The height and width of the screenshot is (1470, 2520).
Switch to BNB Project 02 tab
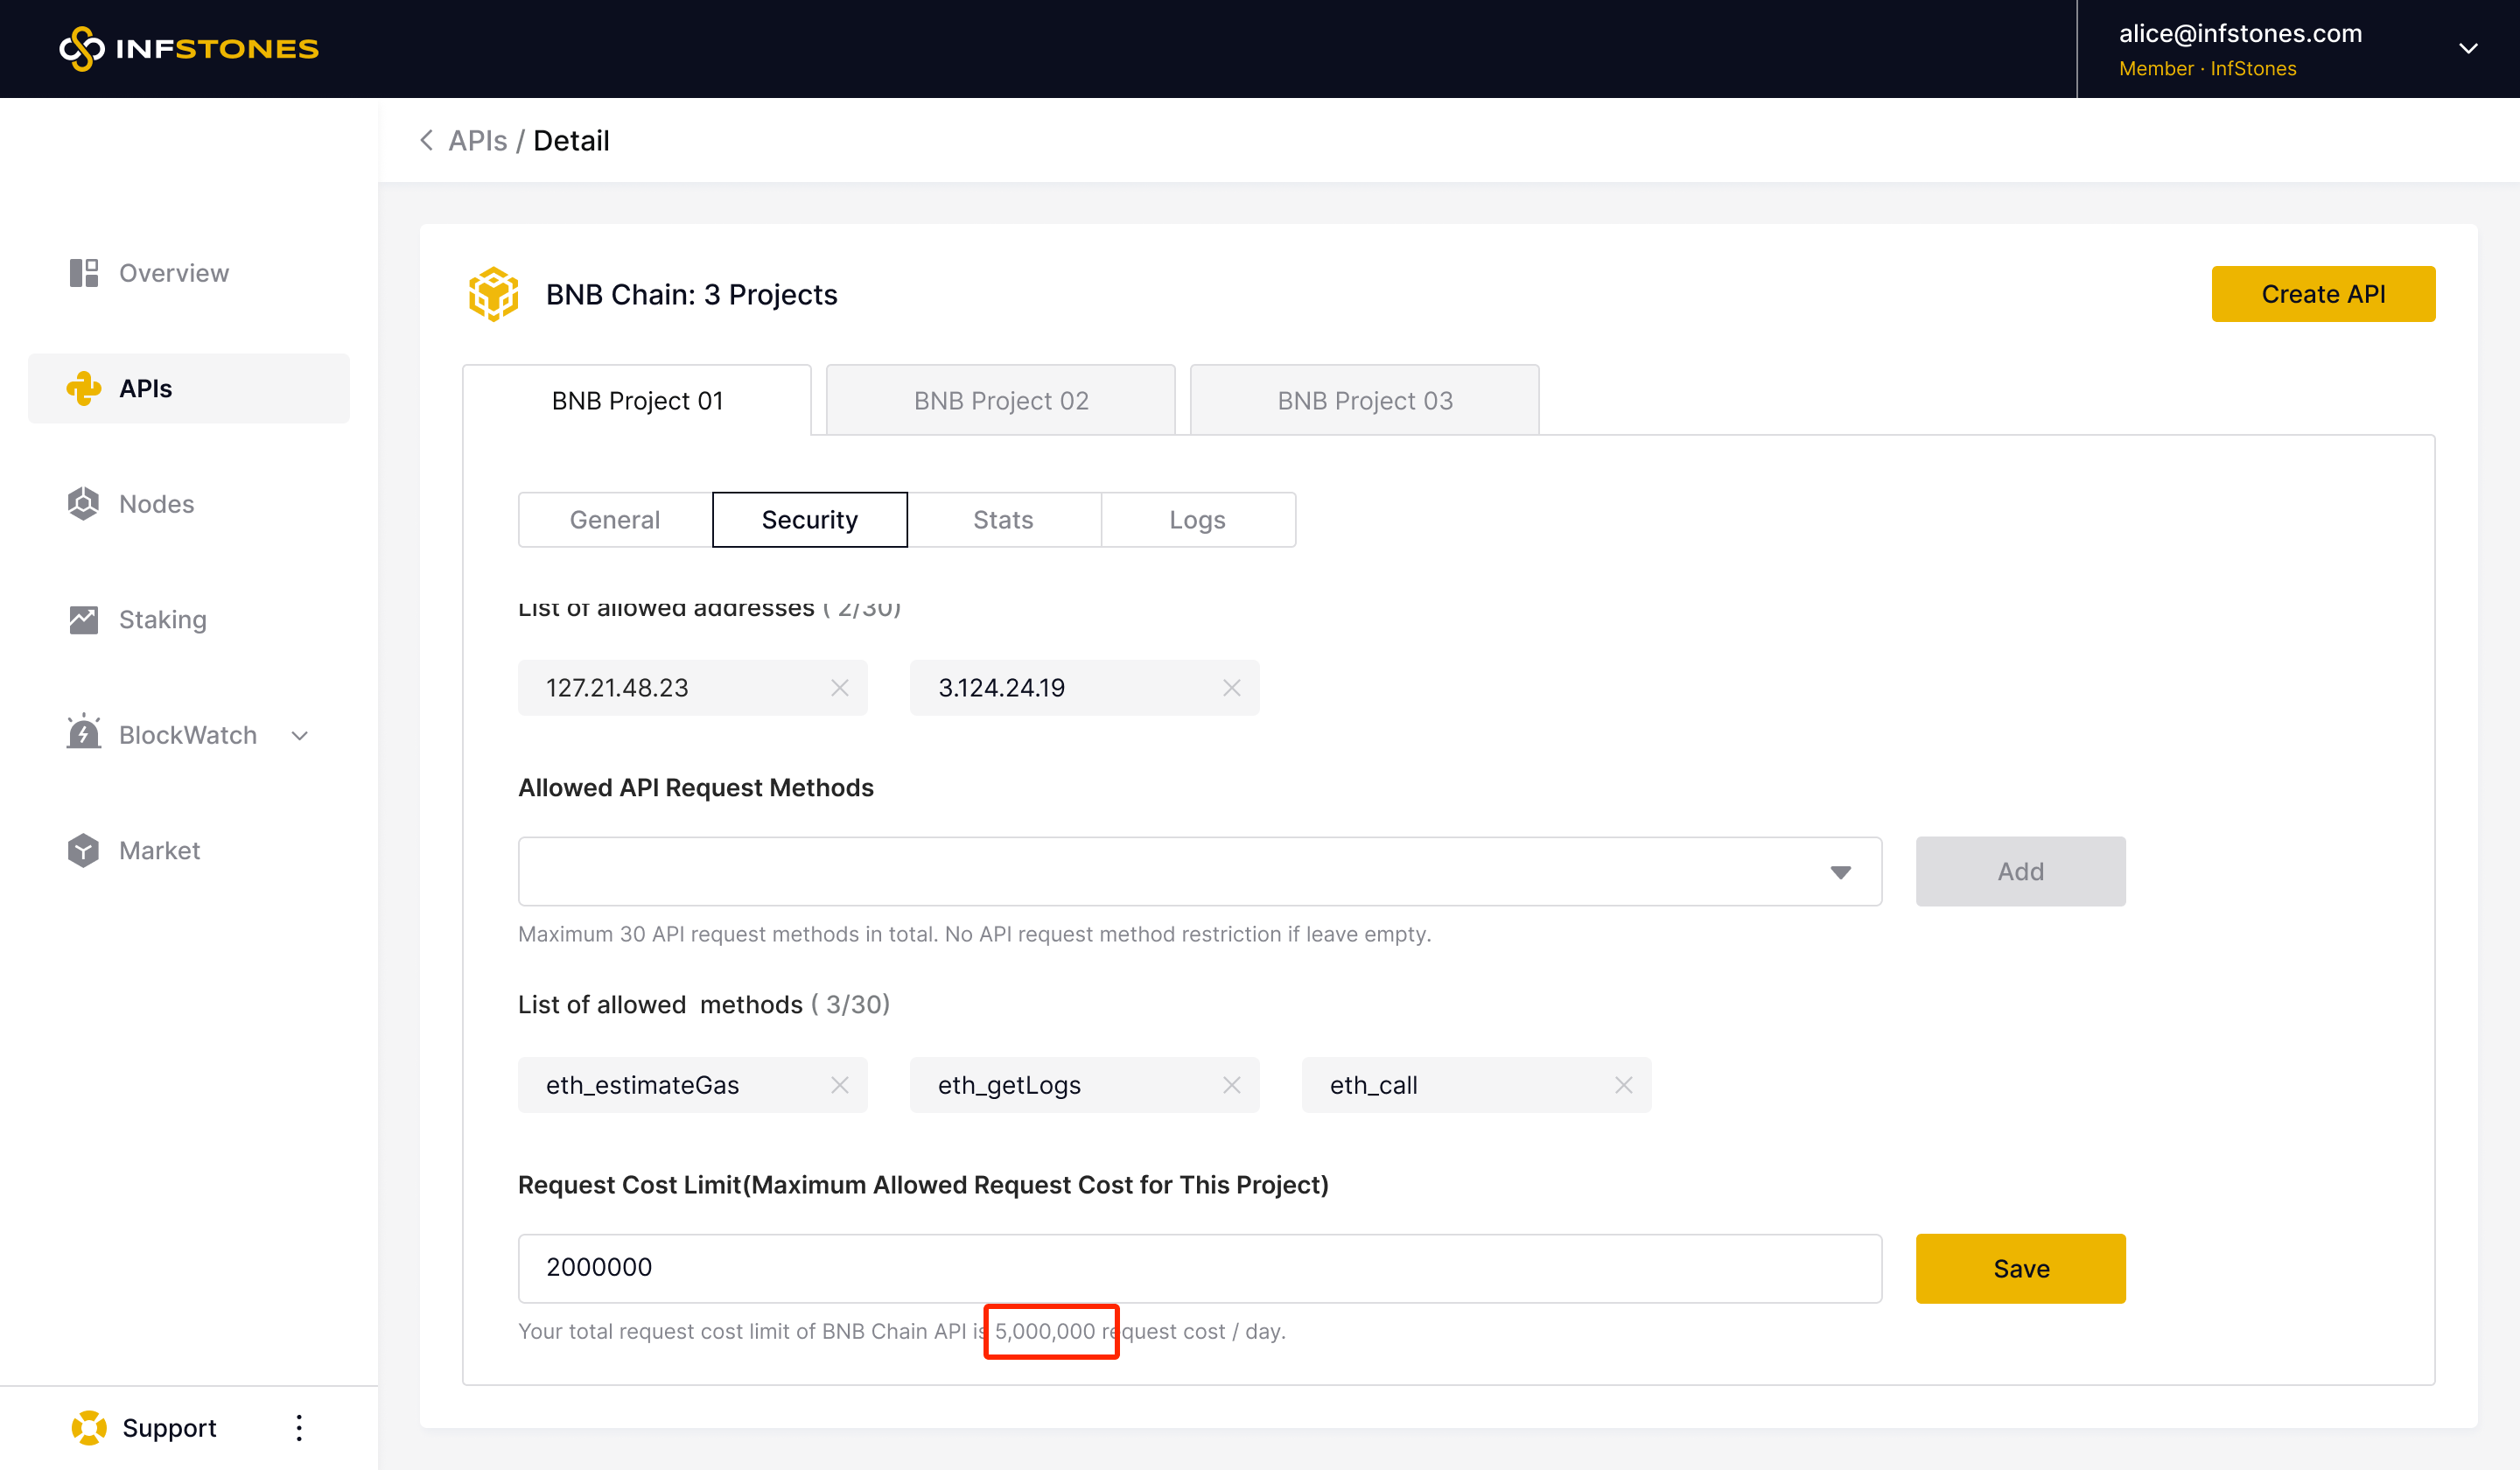coord(1000,400)
